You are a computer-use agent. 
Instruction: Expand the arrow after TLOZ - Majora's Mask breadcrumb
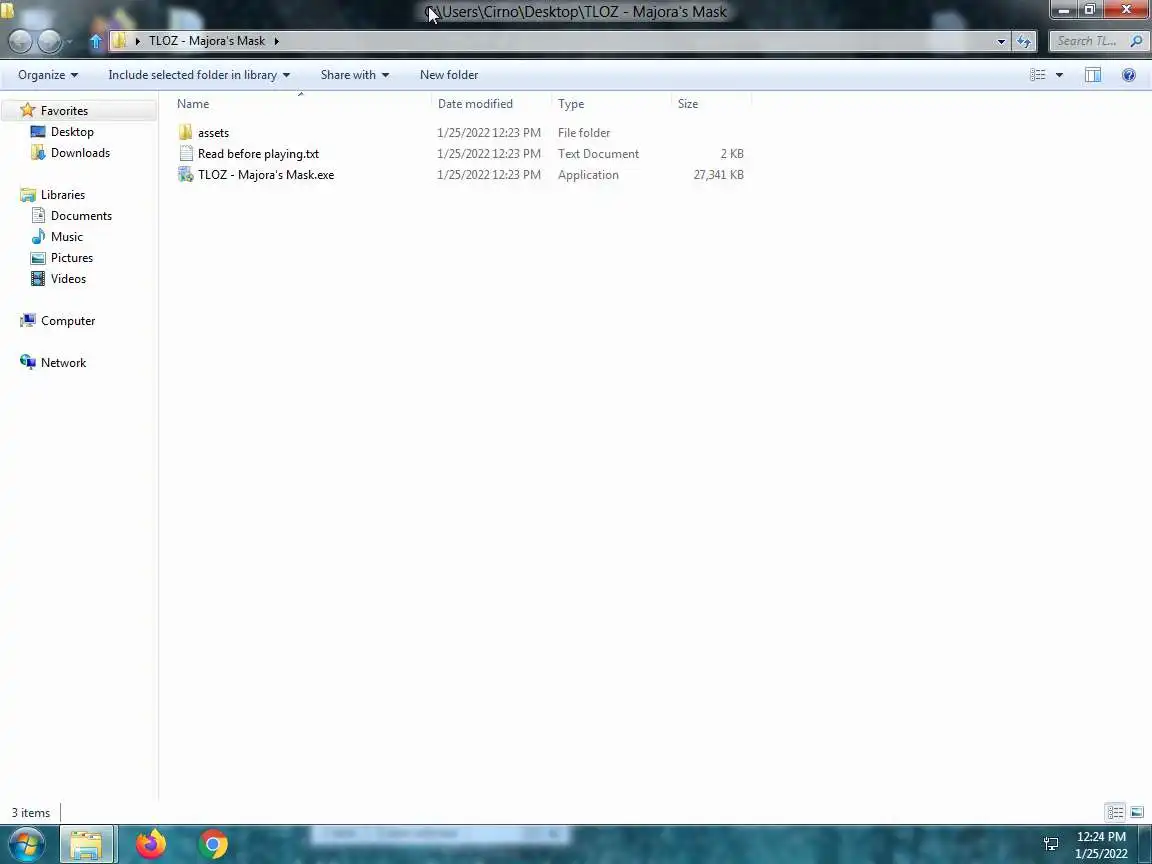276,41
